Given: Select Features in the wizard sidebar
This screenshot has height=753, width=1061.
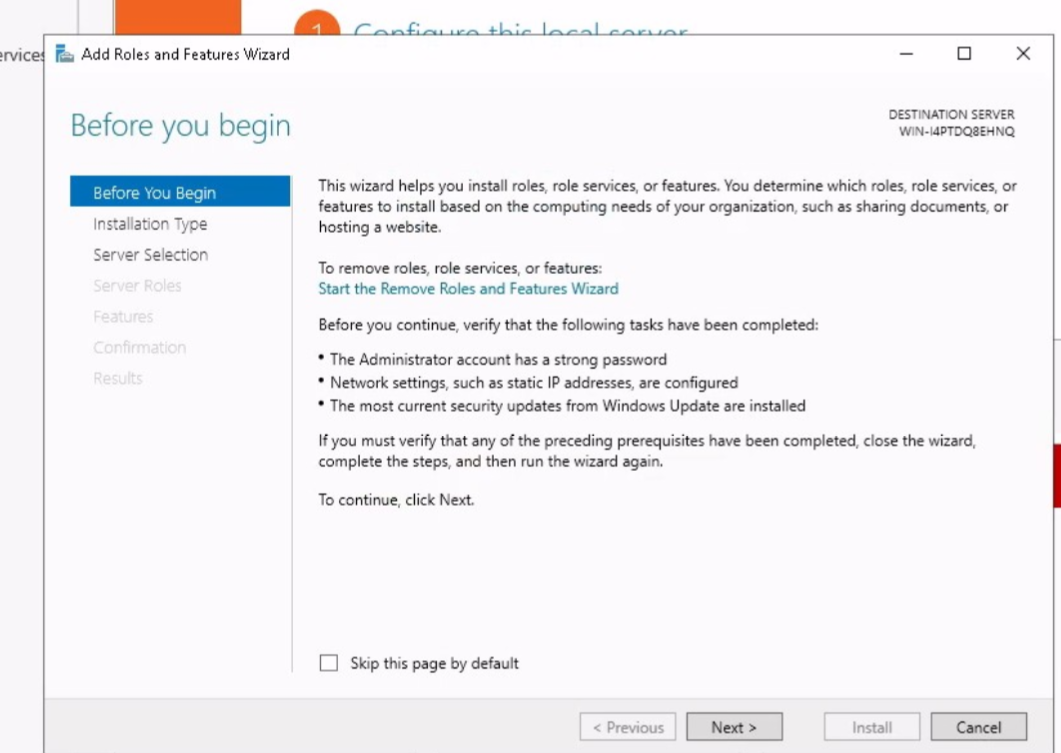Looking at the screenshot, I should point(123,317).
